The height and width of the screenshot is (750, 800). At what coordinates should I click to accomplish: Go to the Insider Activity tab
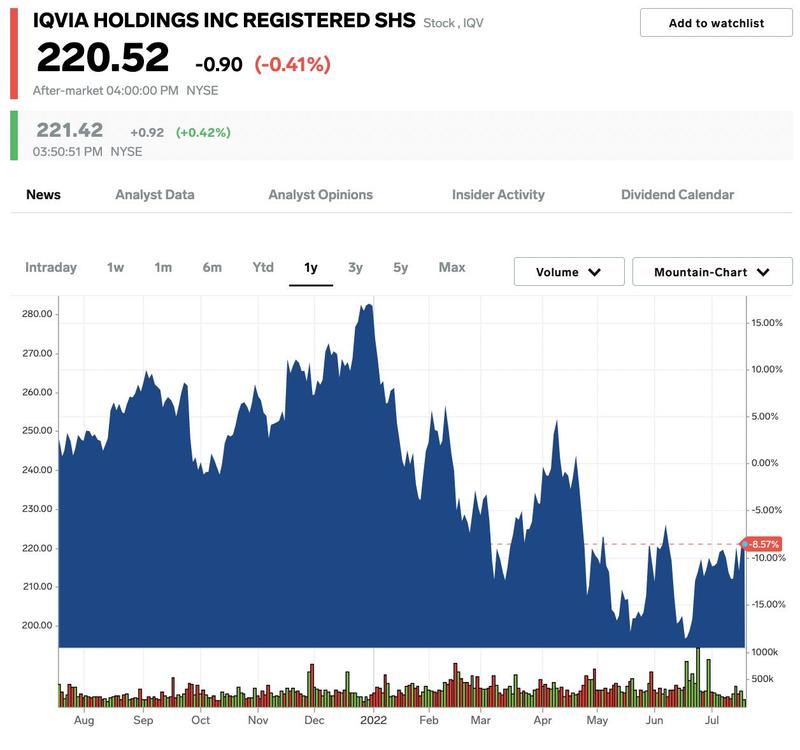(498, 194)
